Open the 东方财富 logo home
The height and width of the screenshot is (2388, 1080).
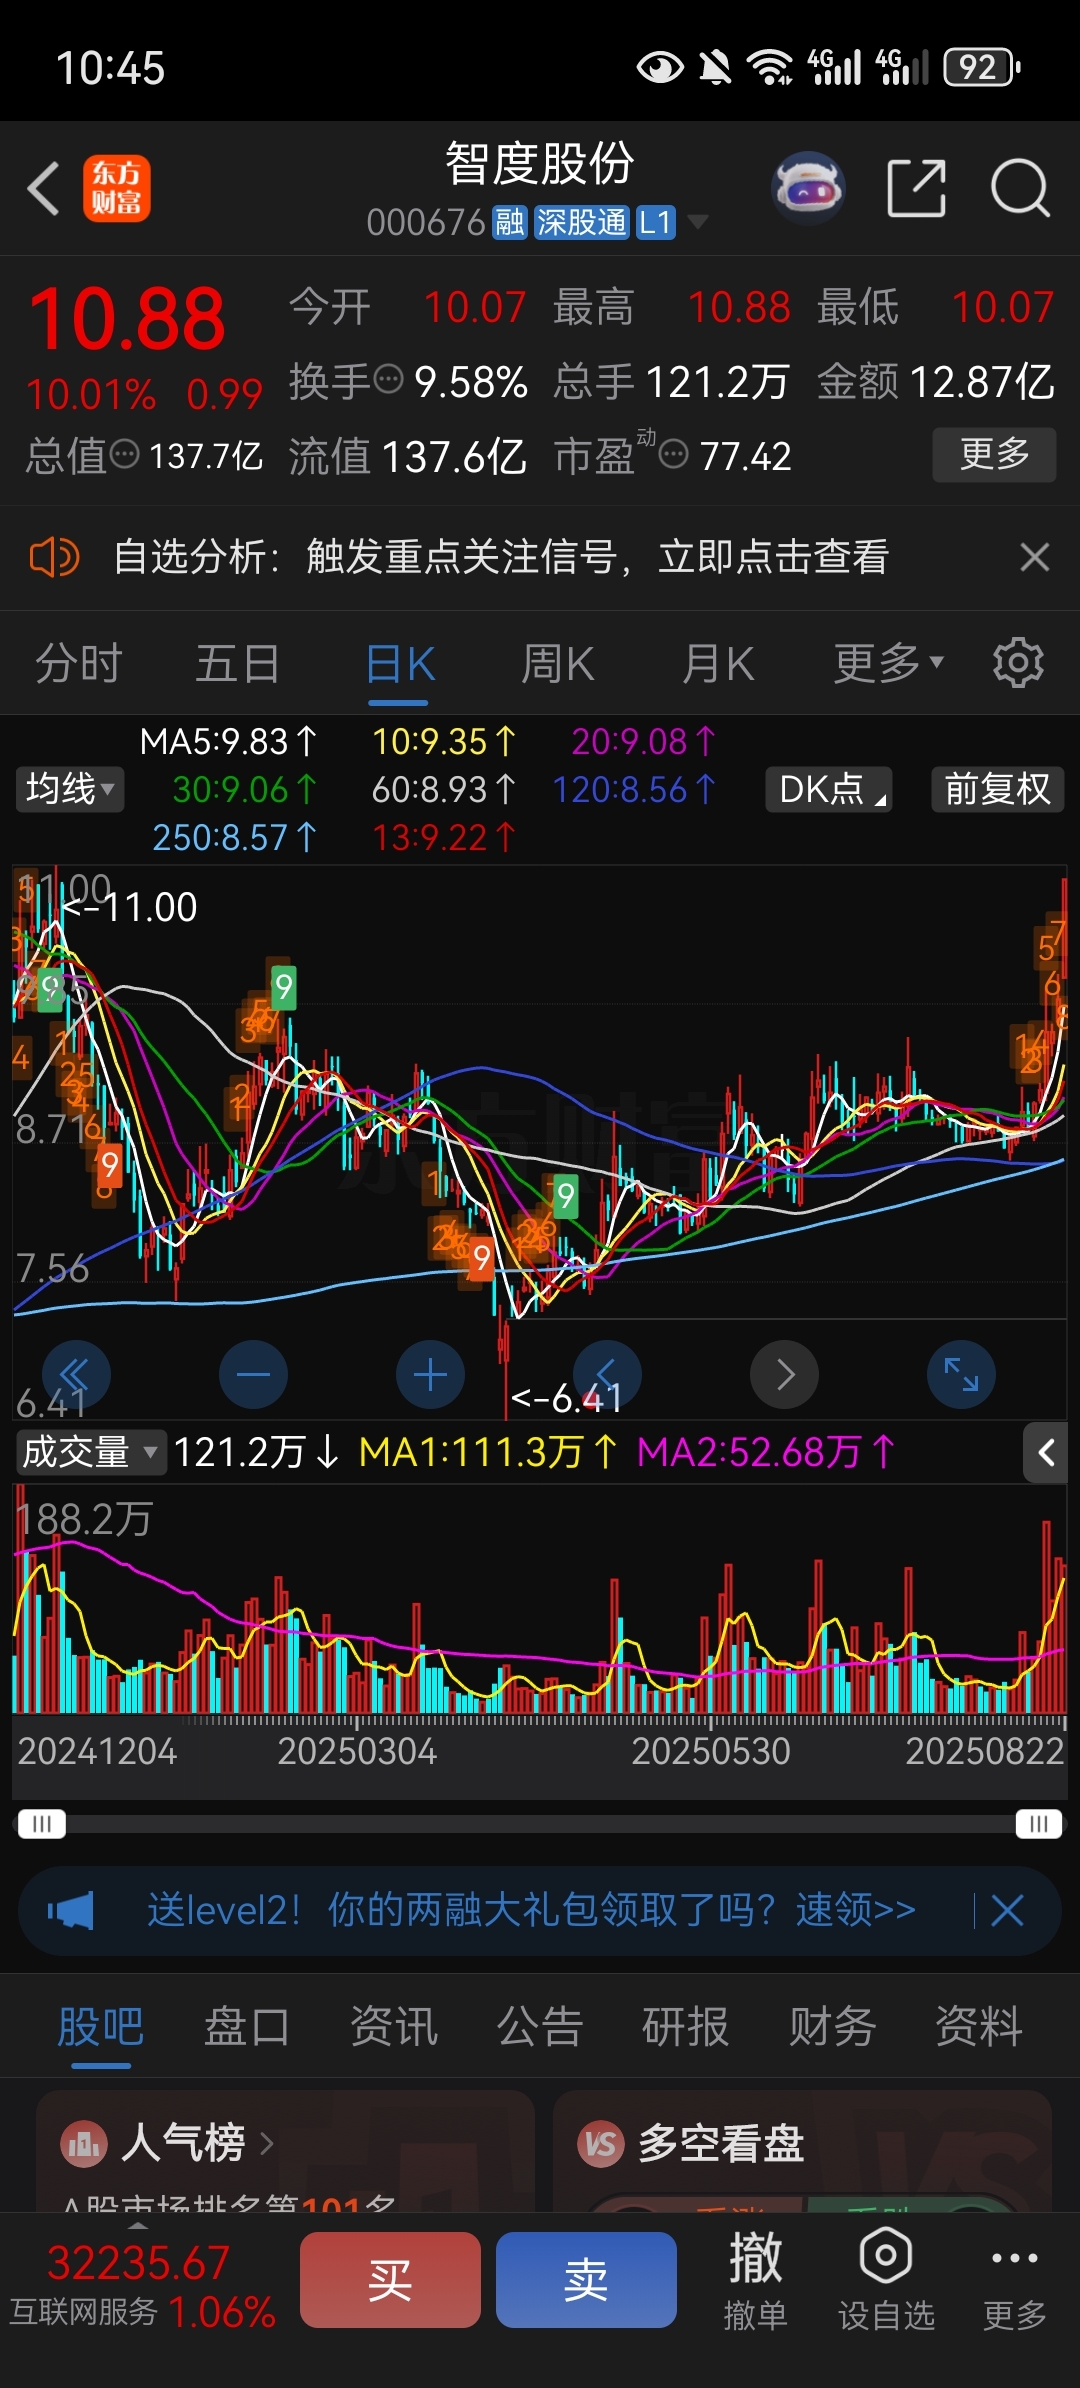pos(117,188)
